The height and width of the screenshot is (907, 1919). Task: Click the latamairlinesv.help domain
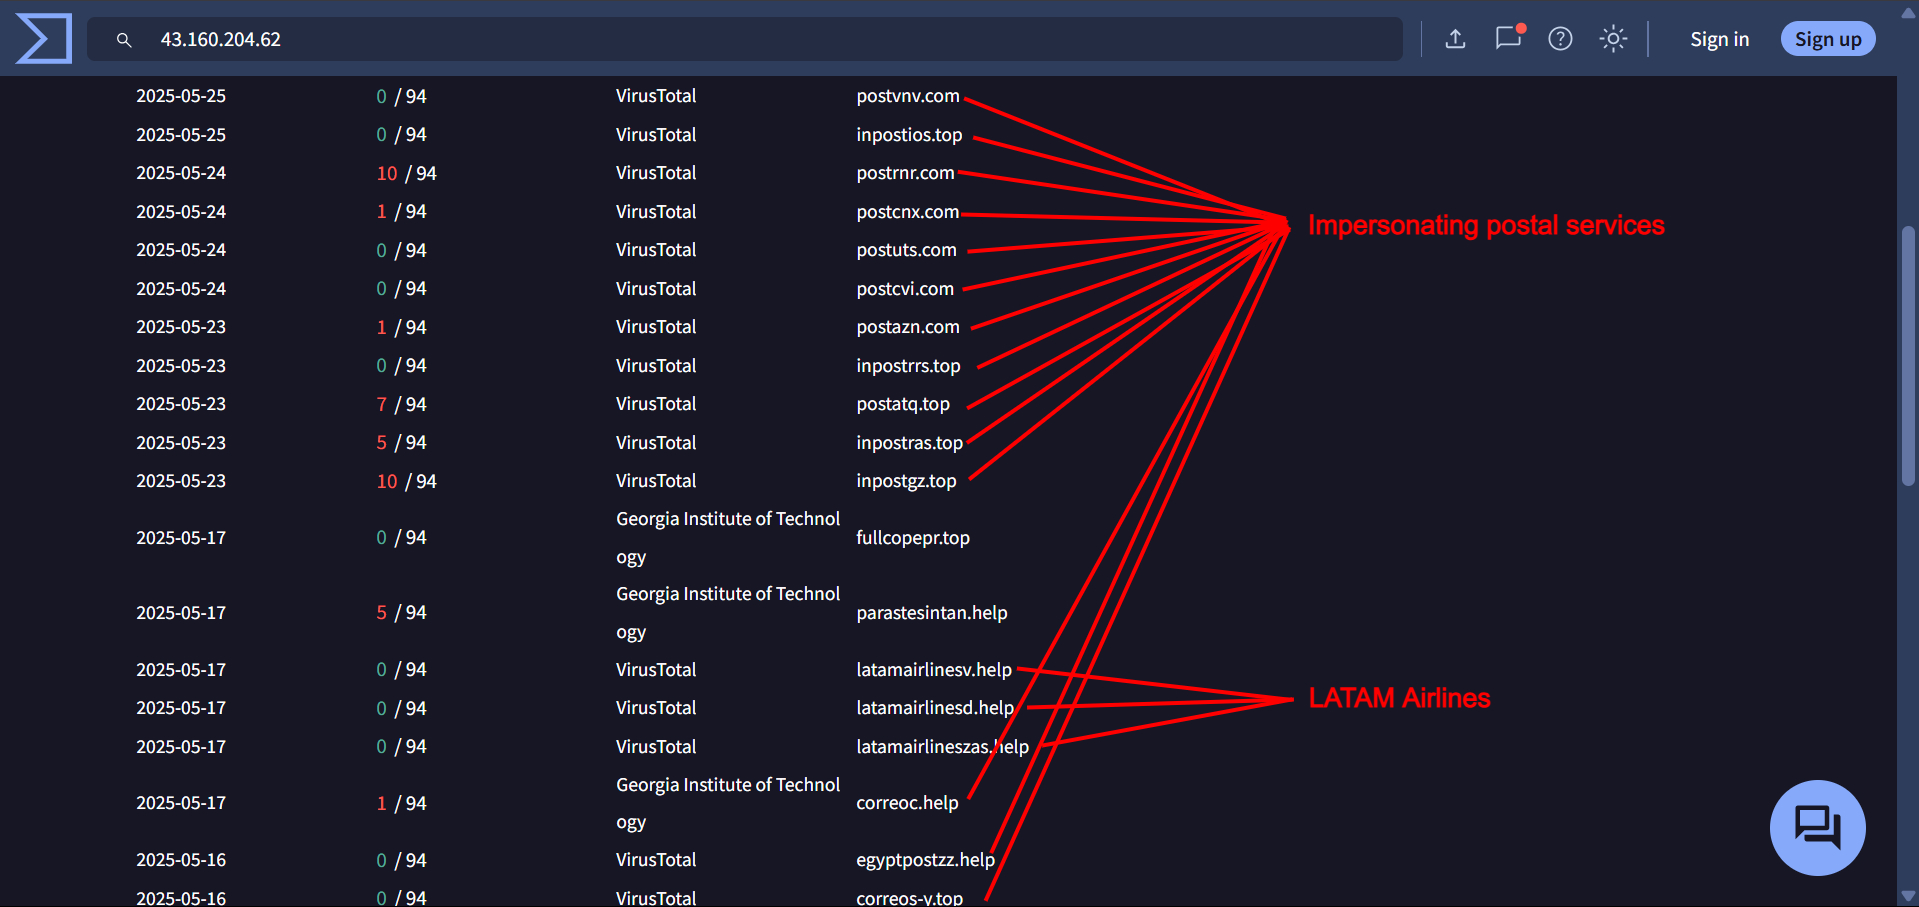[x=933, y=670]
